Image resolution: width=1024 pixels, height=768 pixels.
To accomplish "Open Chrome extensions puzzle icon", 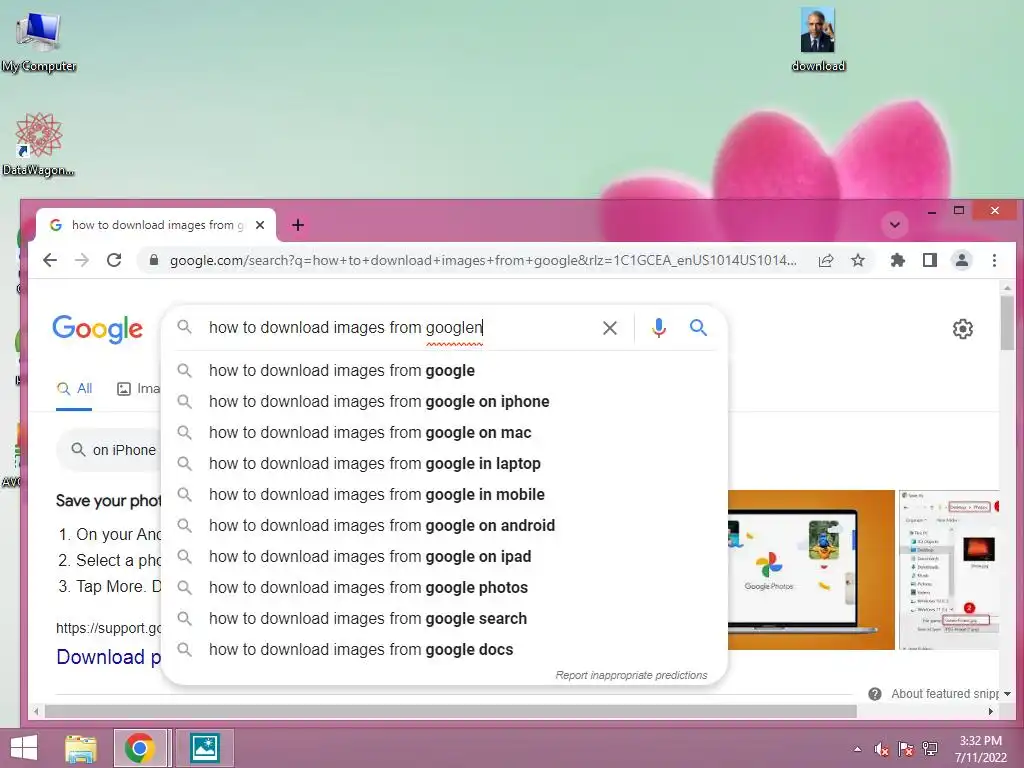I will click(898, 261).
